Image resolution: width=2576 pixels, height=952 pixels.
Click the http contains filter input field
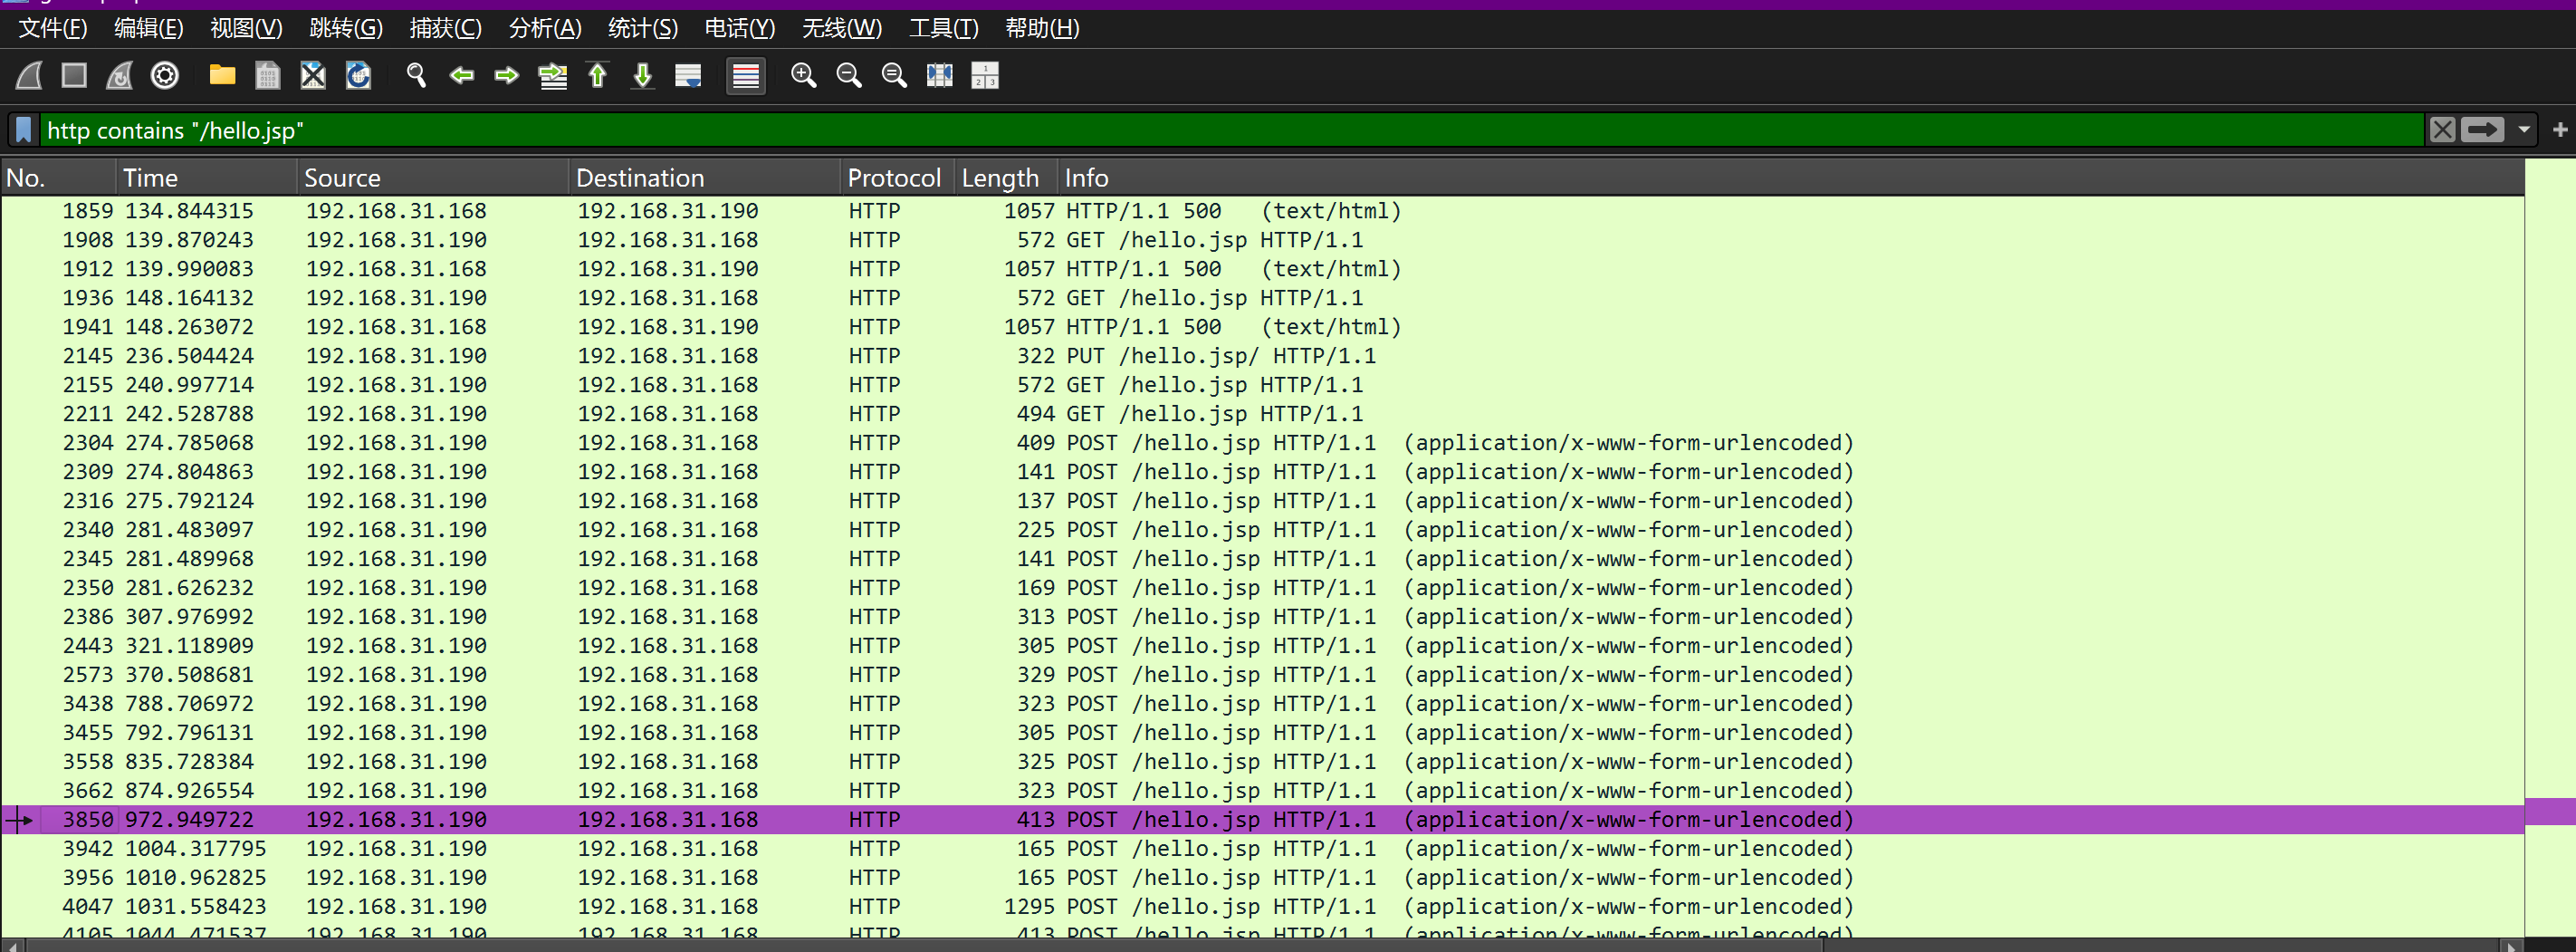pos(1200,130)
